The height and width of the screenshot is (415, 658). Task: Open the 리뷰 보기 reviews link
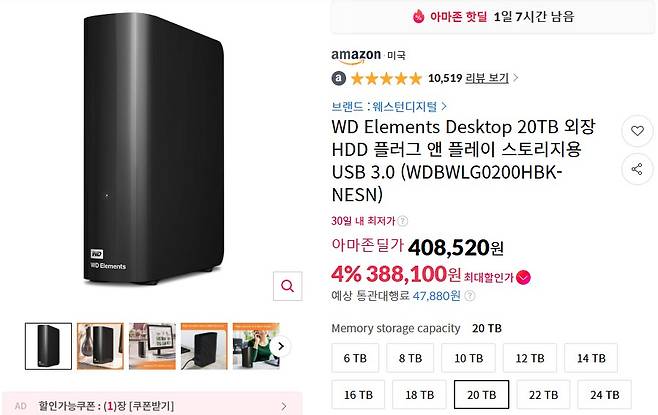tap(487, 78)
